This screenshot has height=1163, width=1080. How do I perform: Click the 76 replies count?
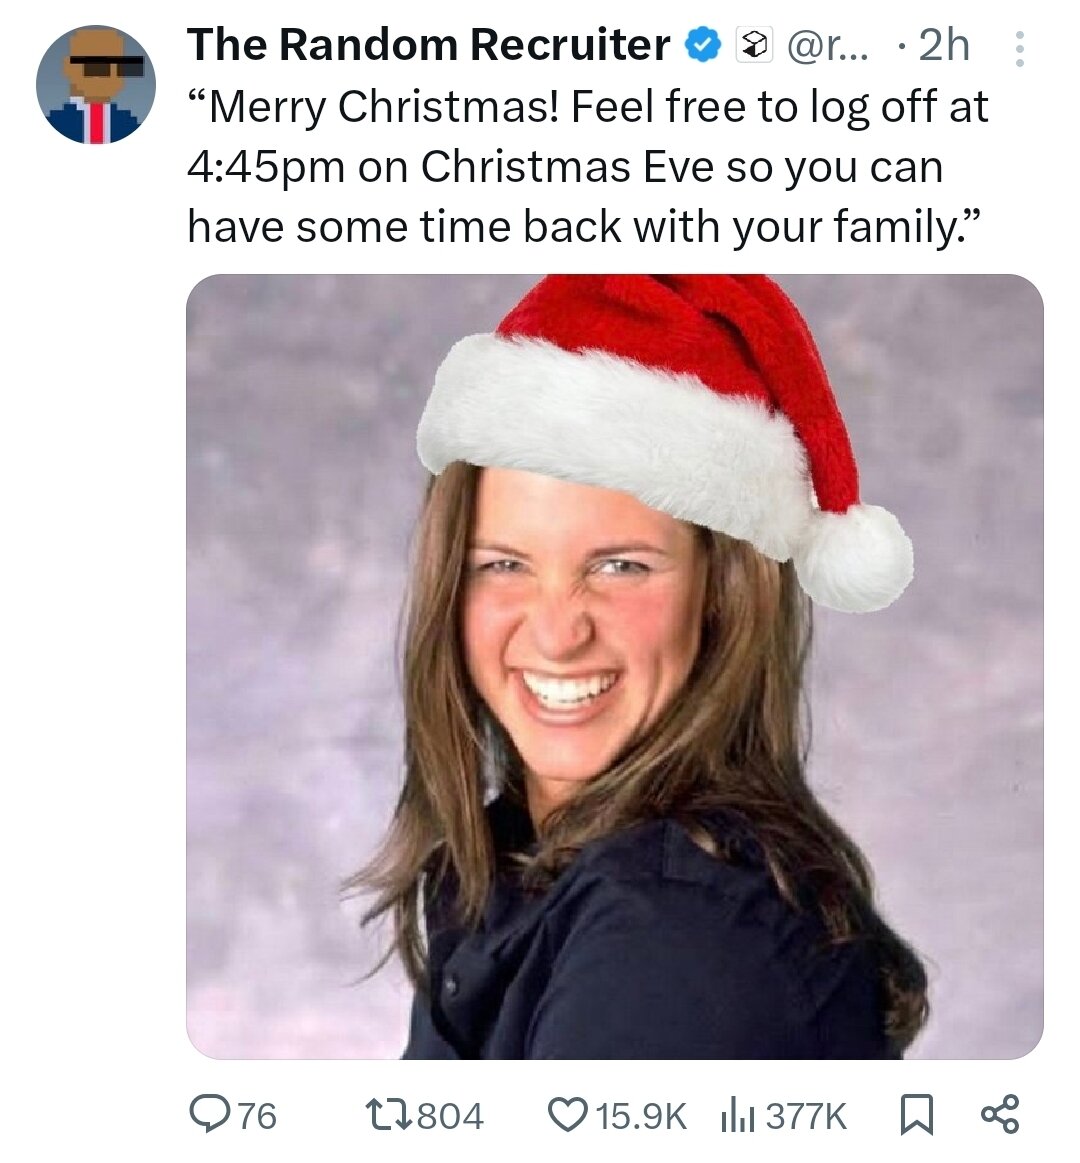258,1115
